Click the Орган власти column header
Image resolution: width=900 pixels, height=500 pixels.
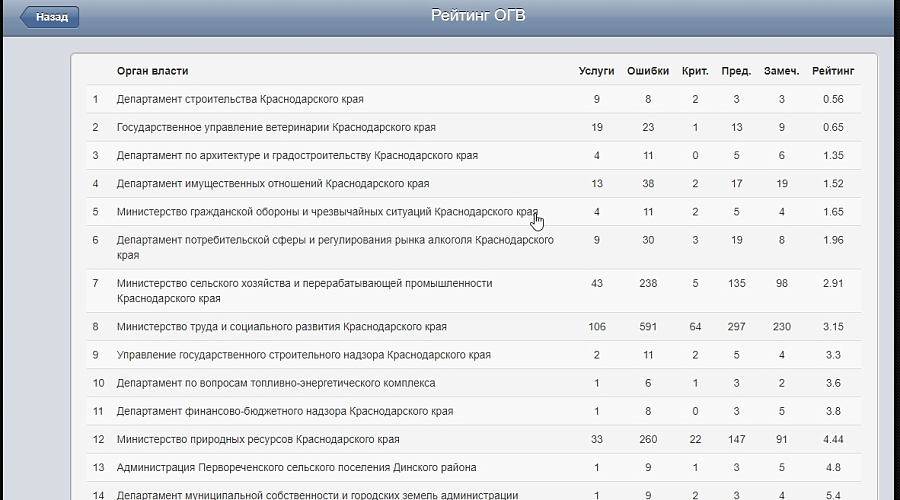(153, 71)
